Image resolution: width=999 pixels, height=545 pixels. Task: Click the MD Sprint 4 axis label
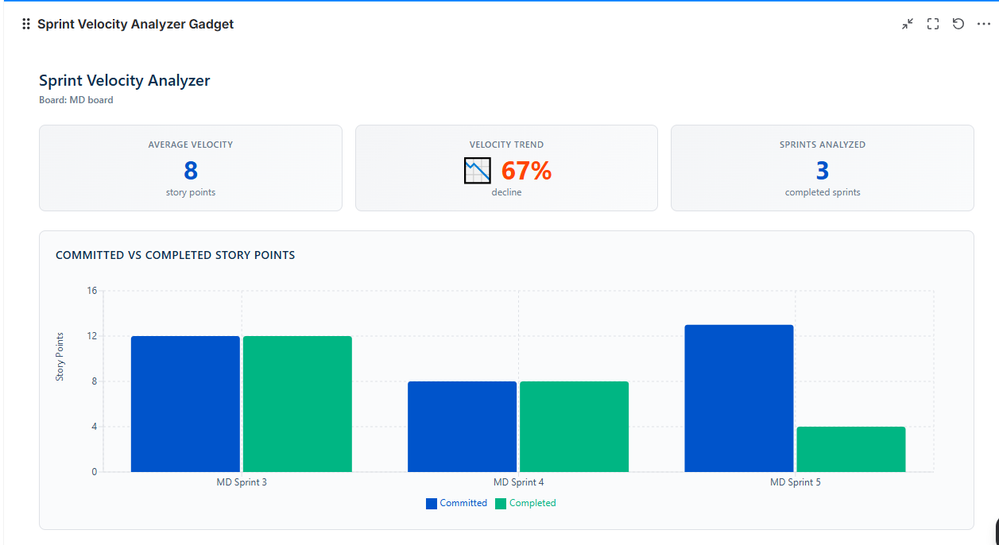[x=519, y=483]
